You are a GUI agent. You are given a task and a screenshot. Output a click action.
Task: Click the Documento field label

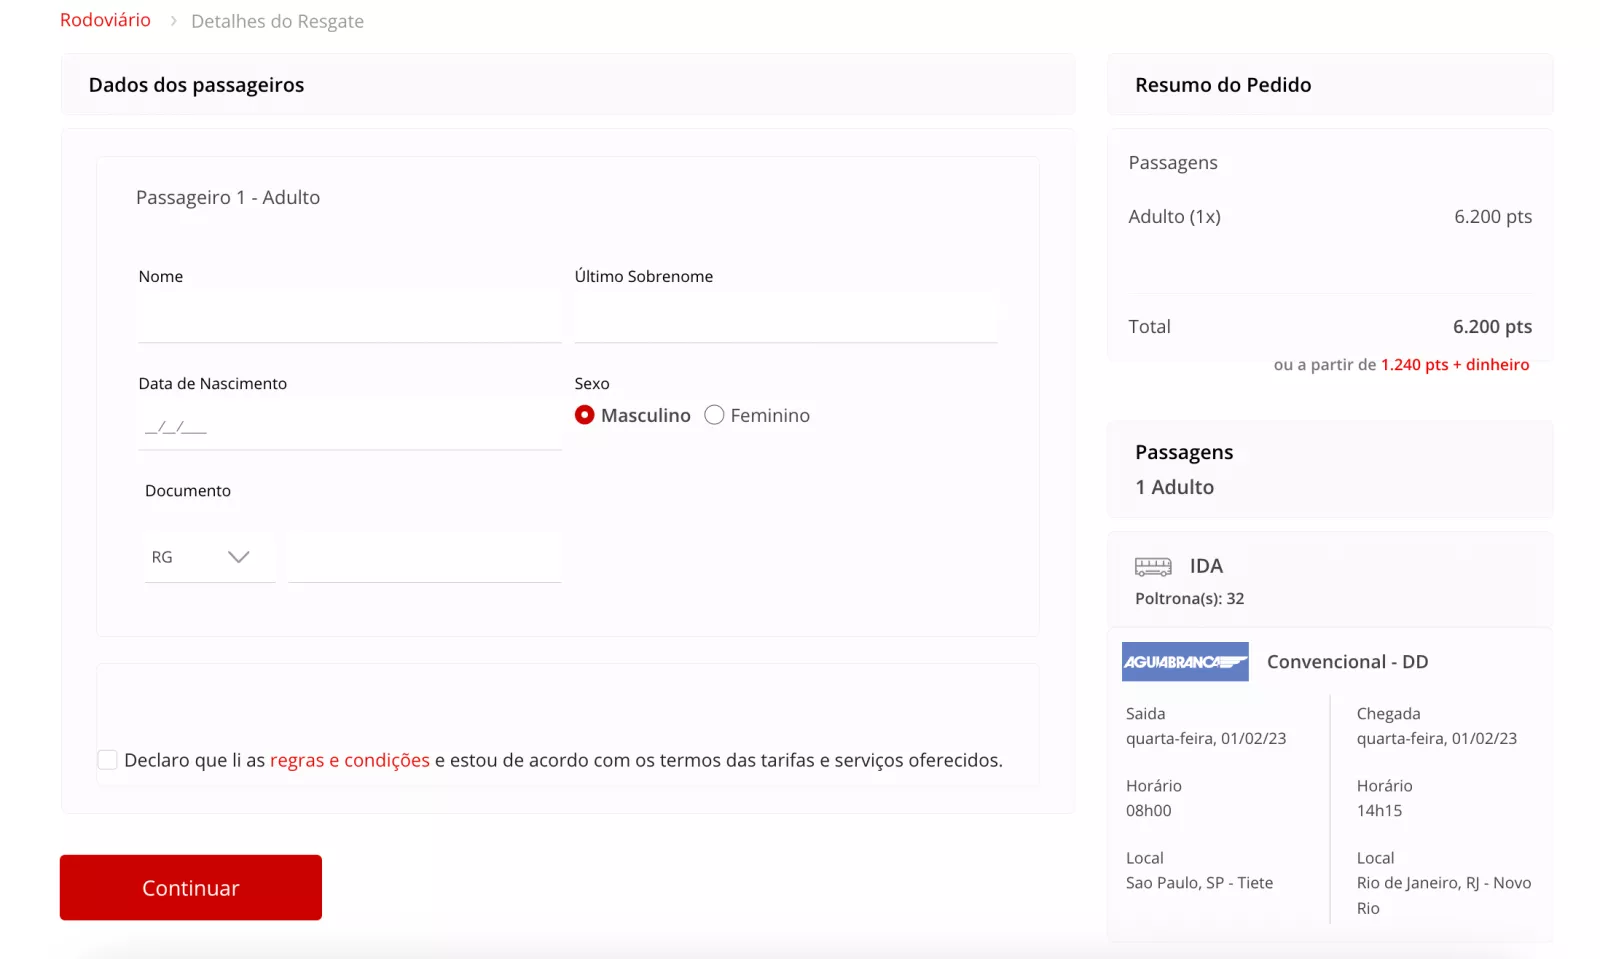click(188, 491)
